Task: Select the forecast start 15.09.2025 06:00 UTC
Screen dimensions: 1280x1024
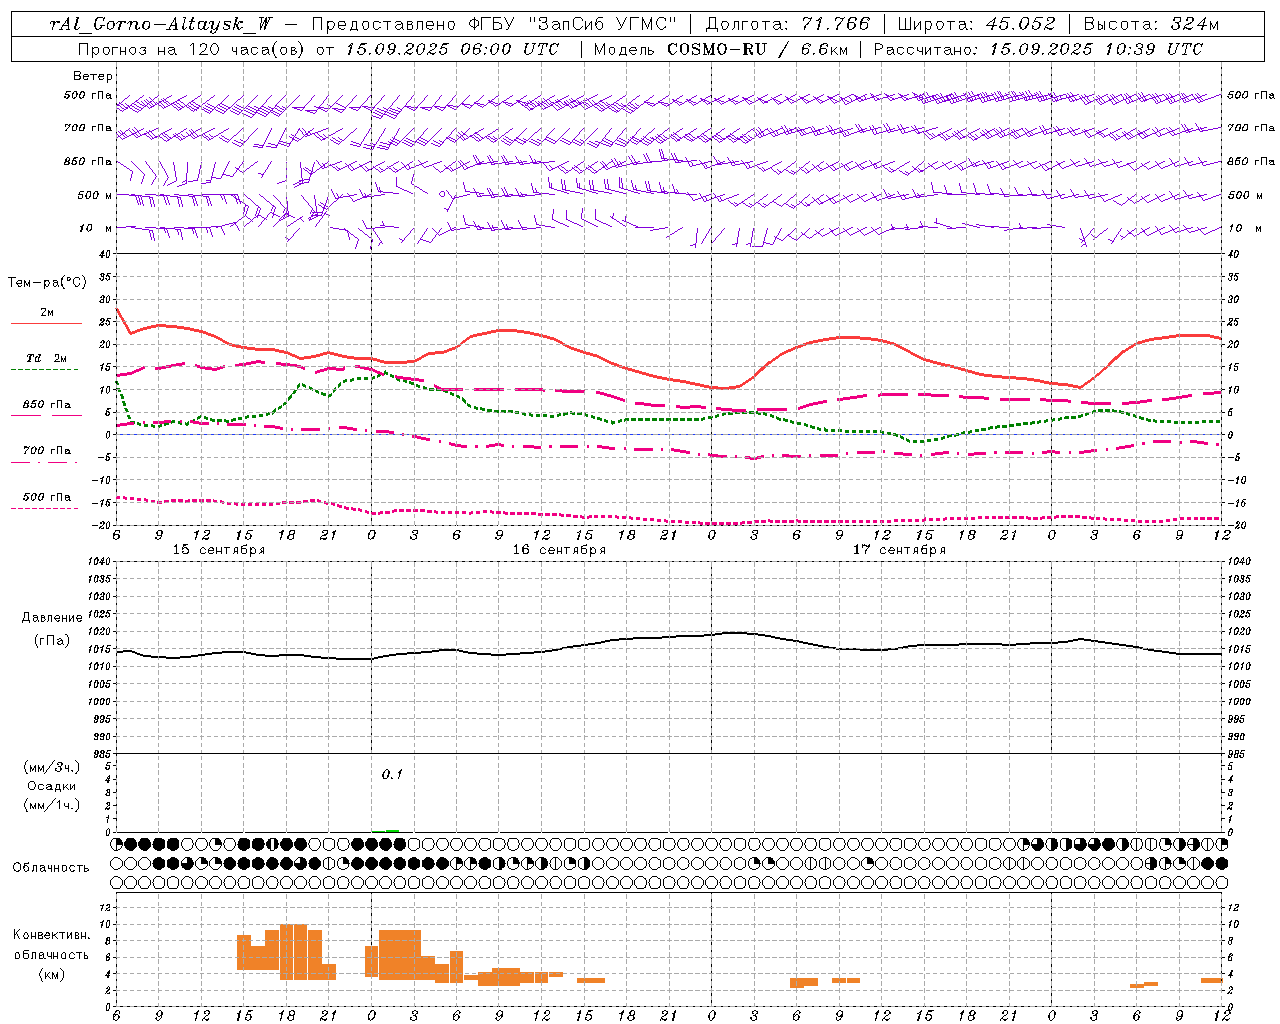Action: pyautogui.click(x=452, y=49)
